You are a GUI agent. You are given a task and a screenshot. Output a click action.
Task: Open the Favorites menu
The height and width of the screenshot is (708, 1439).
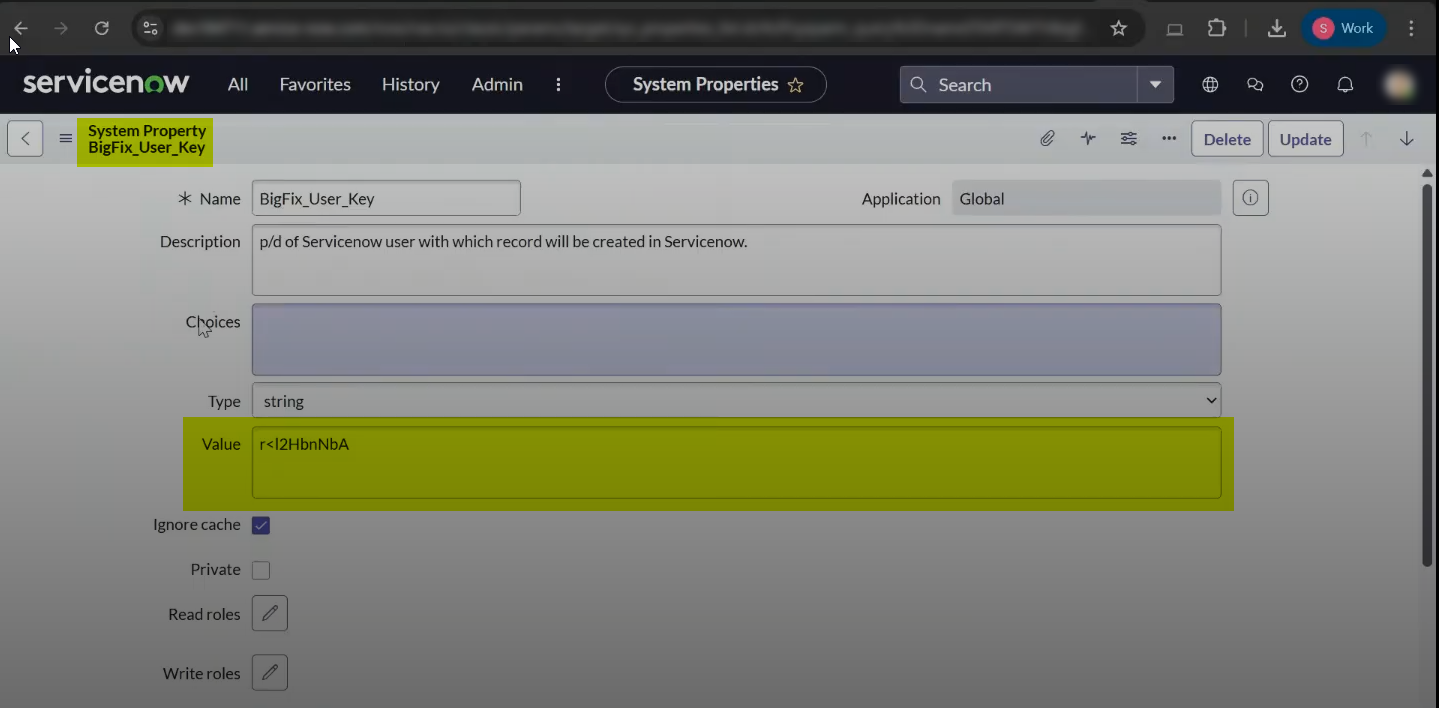click(x=315, y=84)
